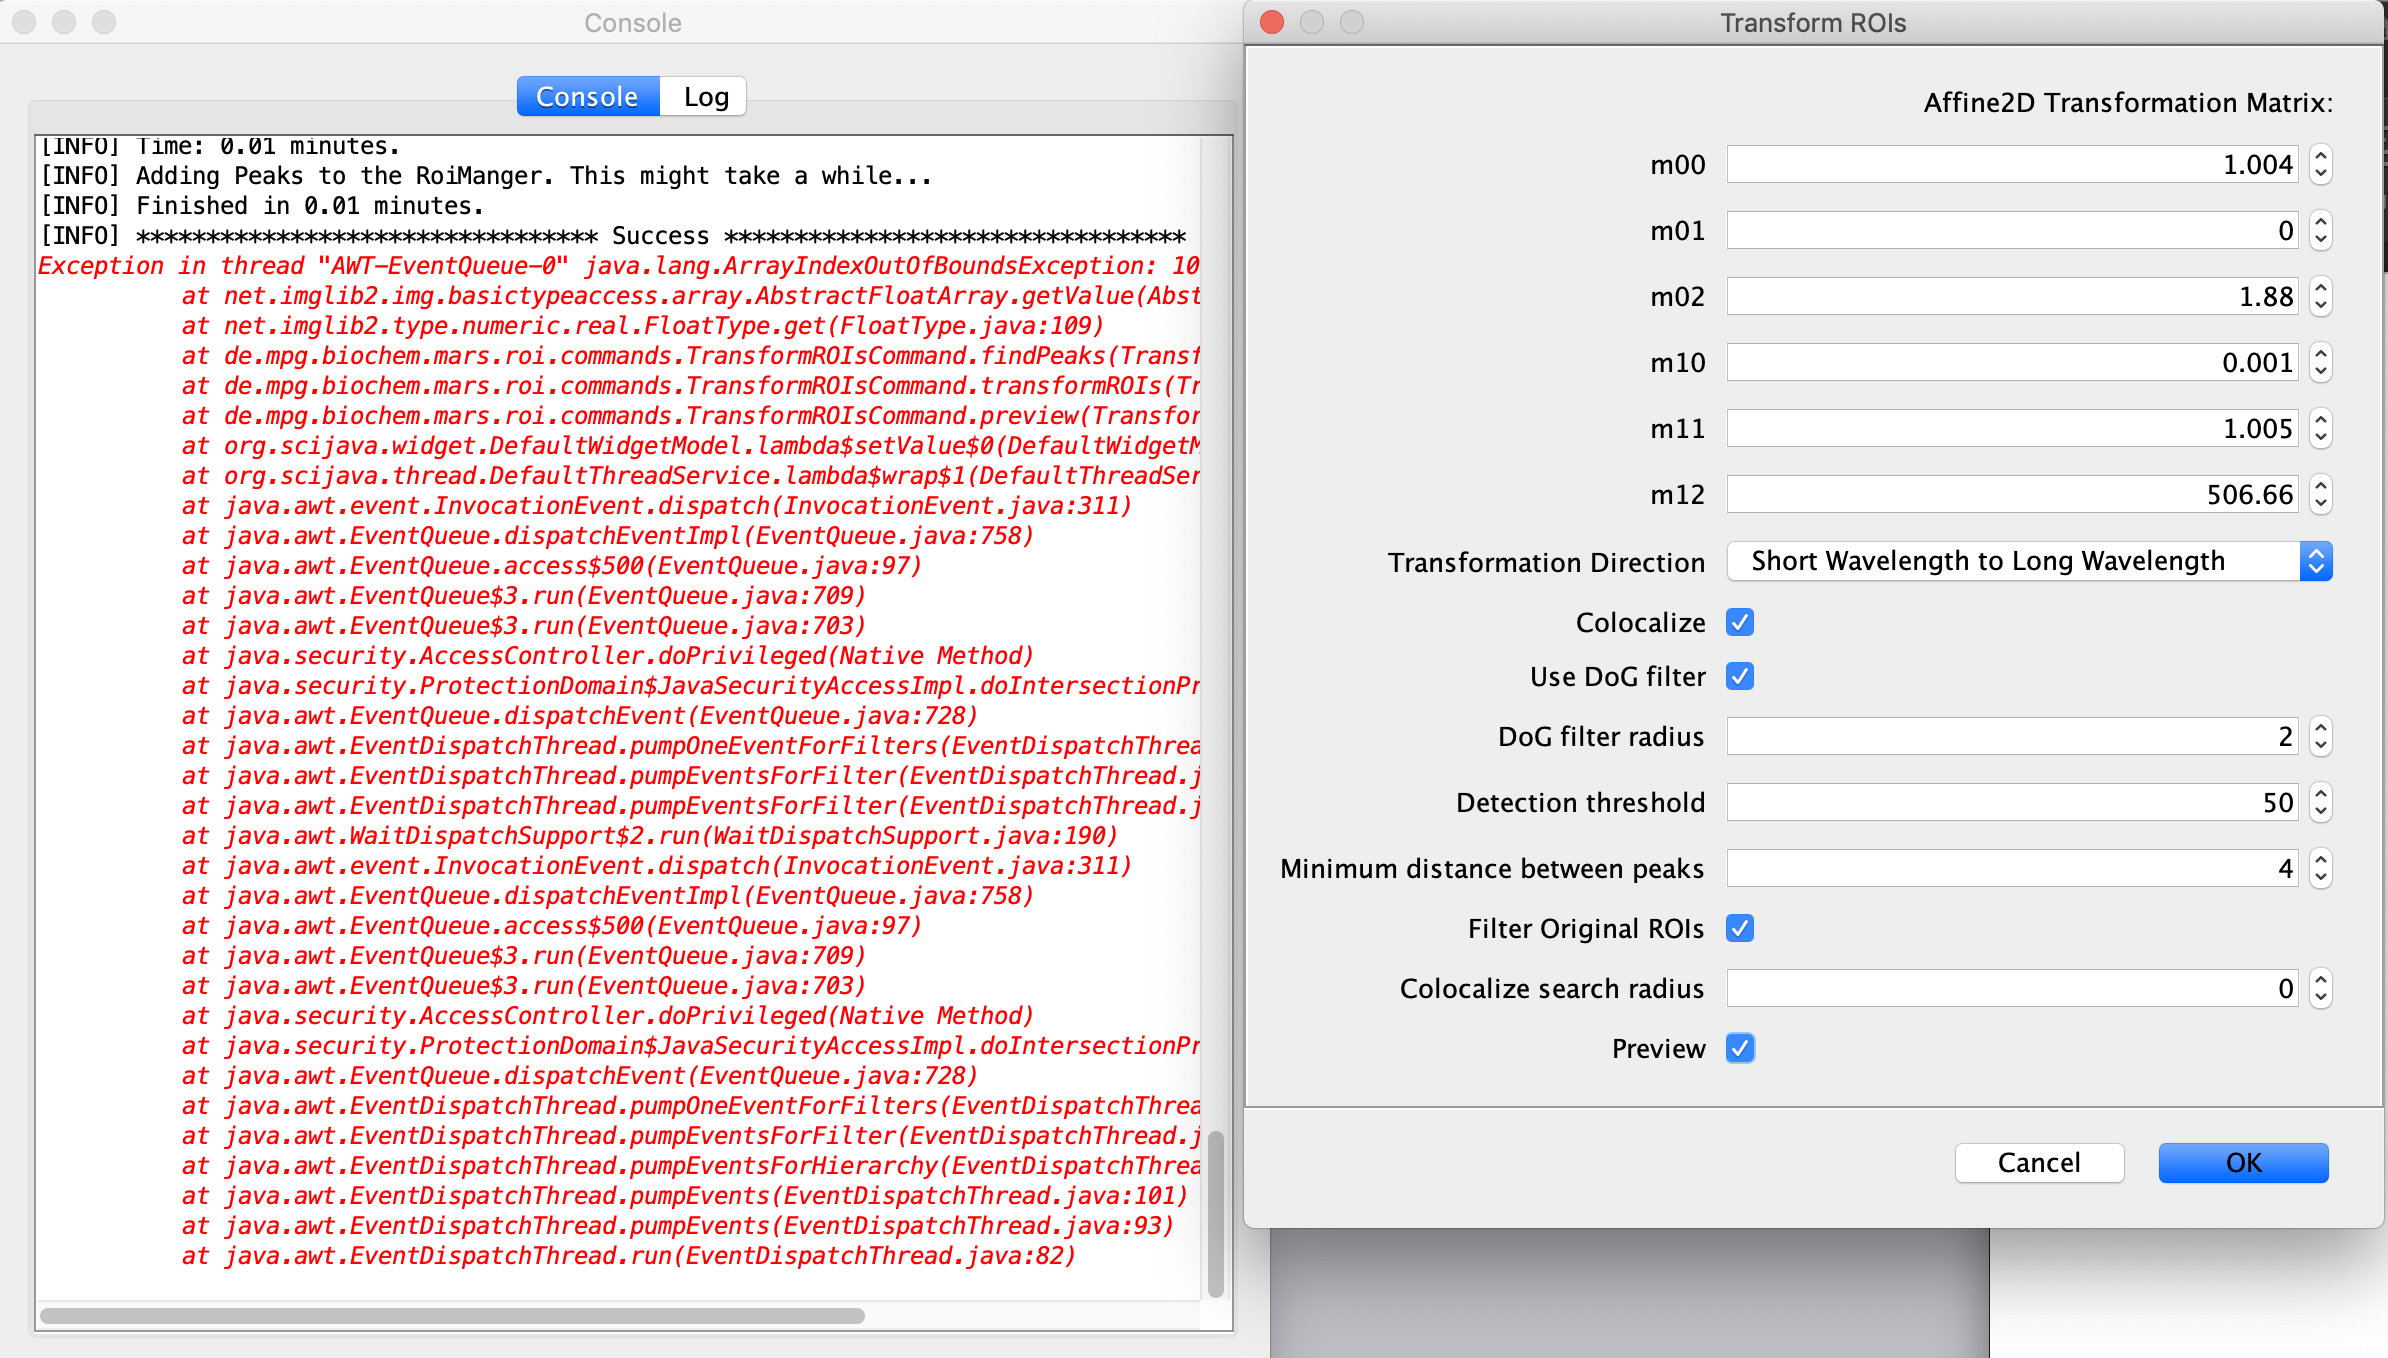Click the m11 value field
The height and width of the screenshot is (1358, 2388).
tap(2012, 428)
